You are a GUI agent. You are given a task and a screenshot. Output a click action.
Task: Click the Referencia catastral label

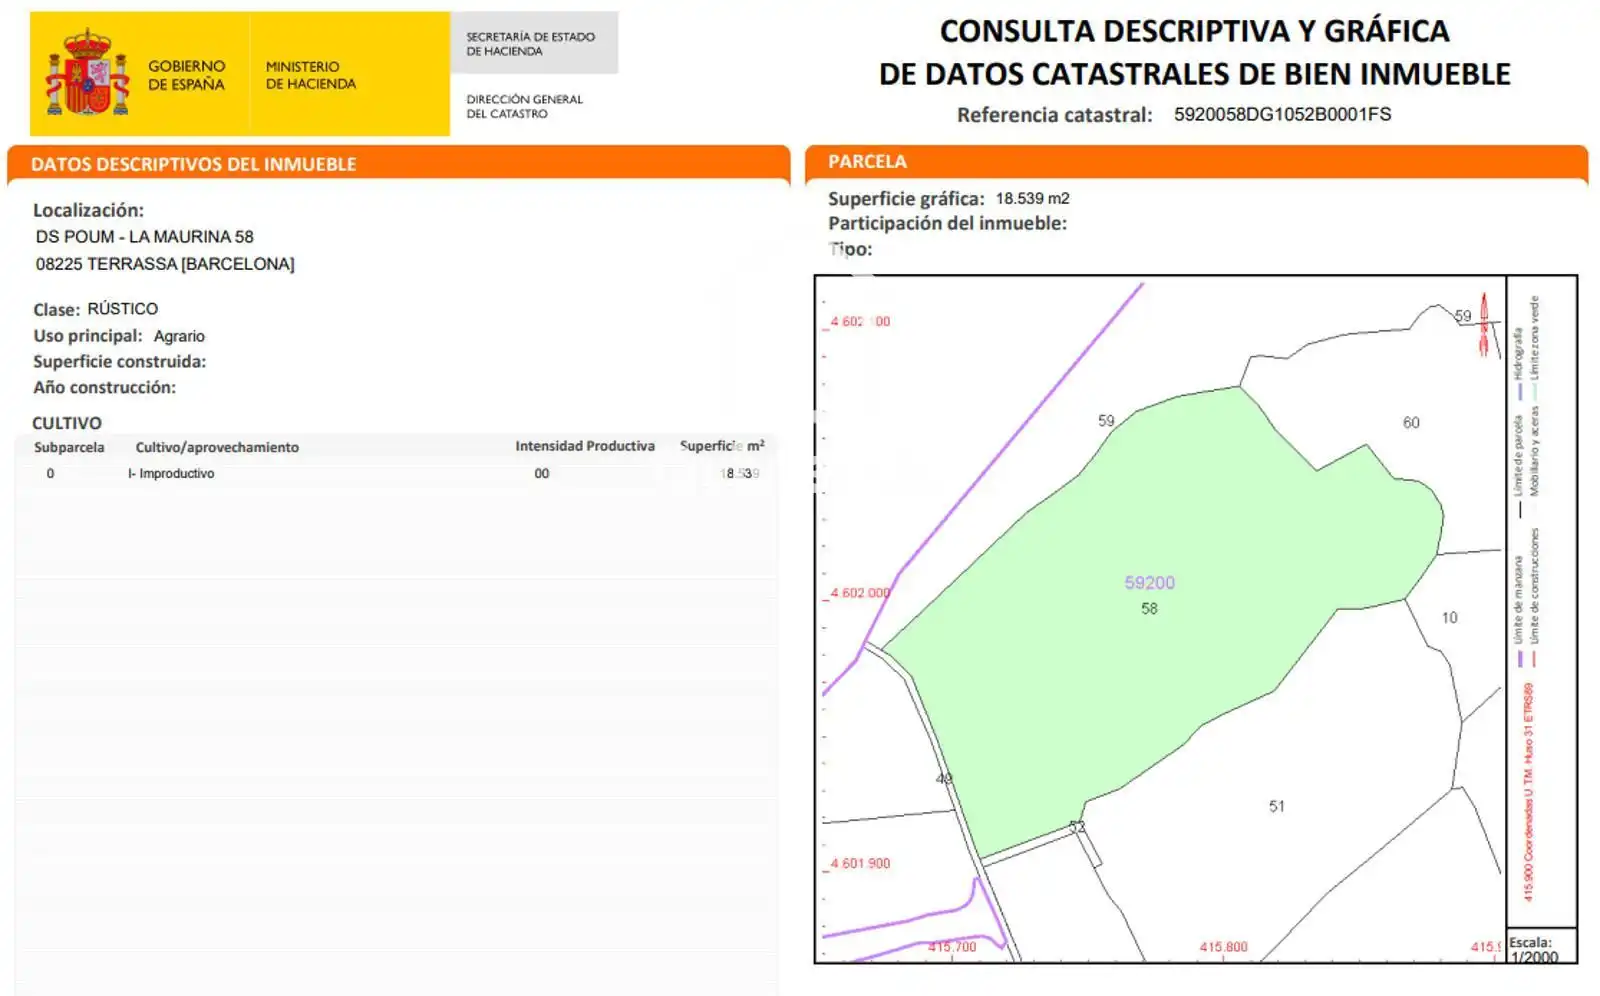tap(1054, 115)
